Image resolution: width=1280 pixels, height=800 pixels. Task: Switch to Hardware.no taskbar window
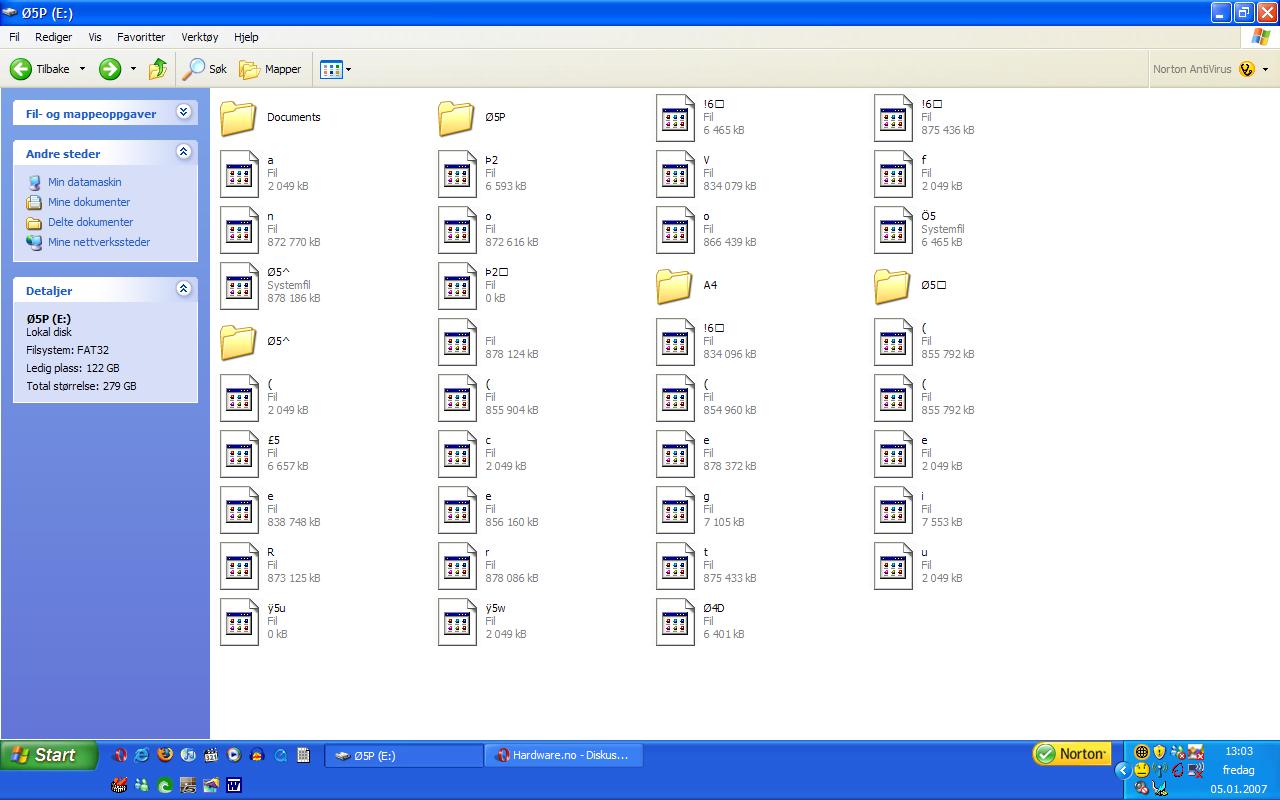point(563,755)
